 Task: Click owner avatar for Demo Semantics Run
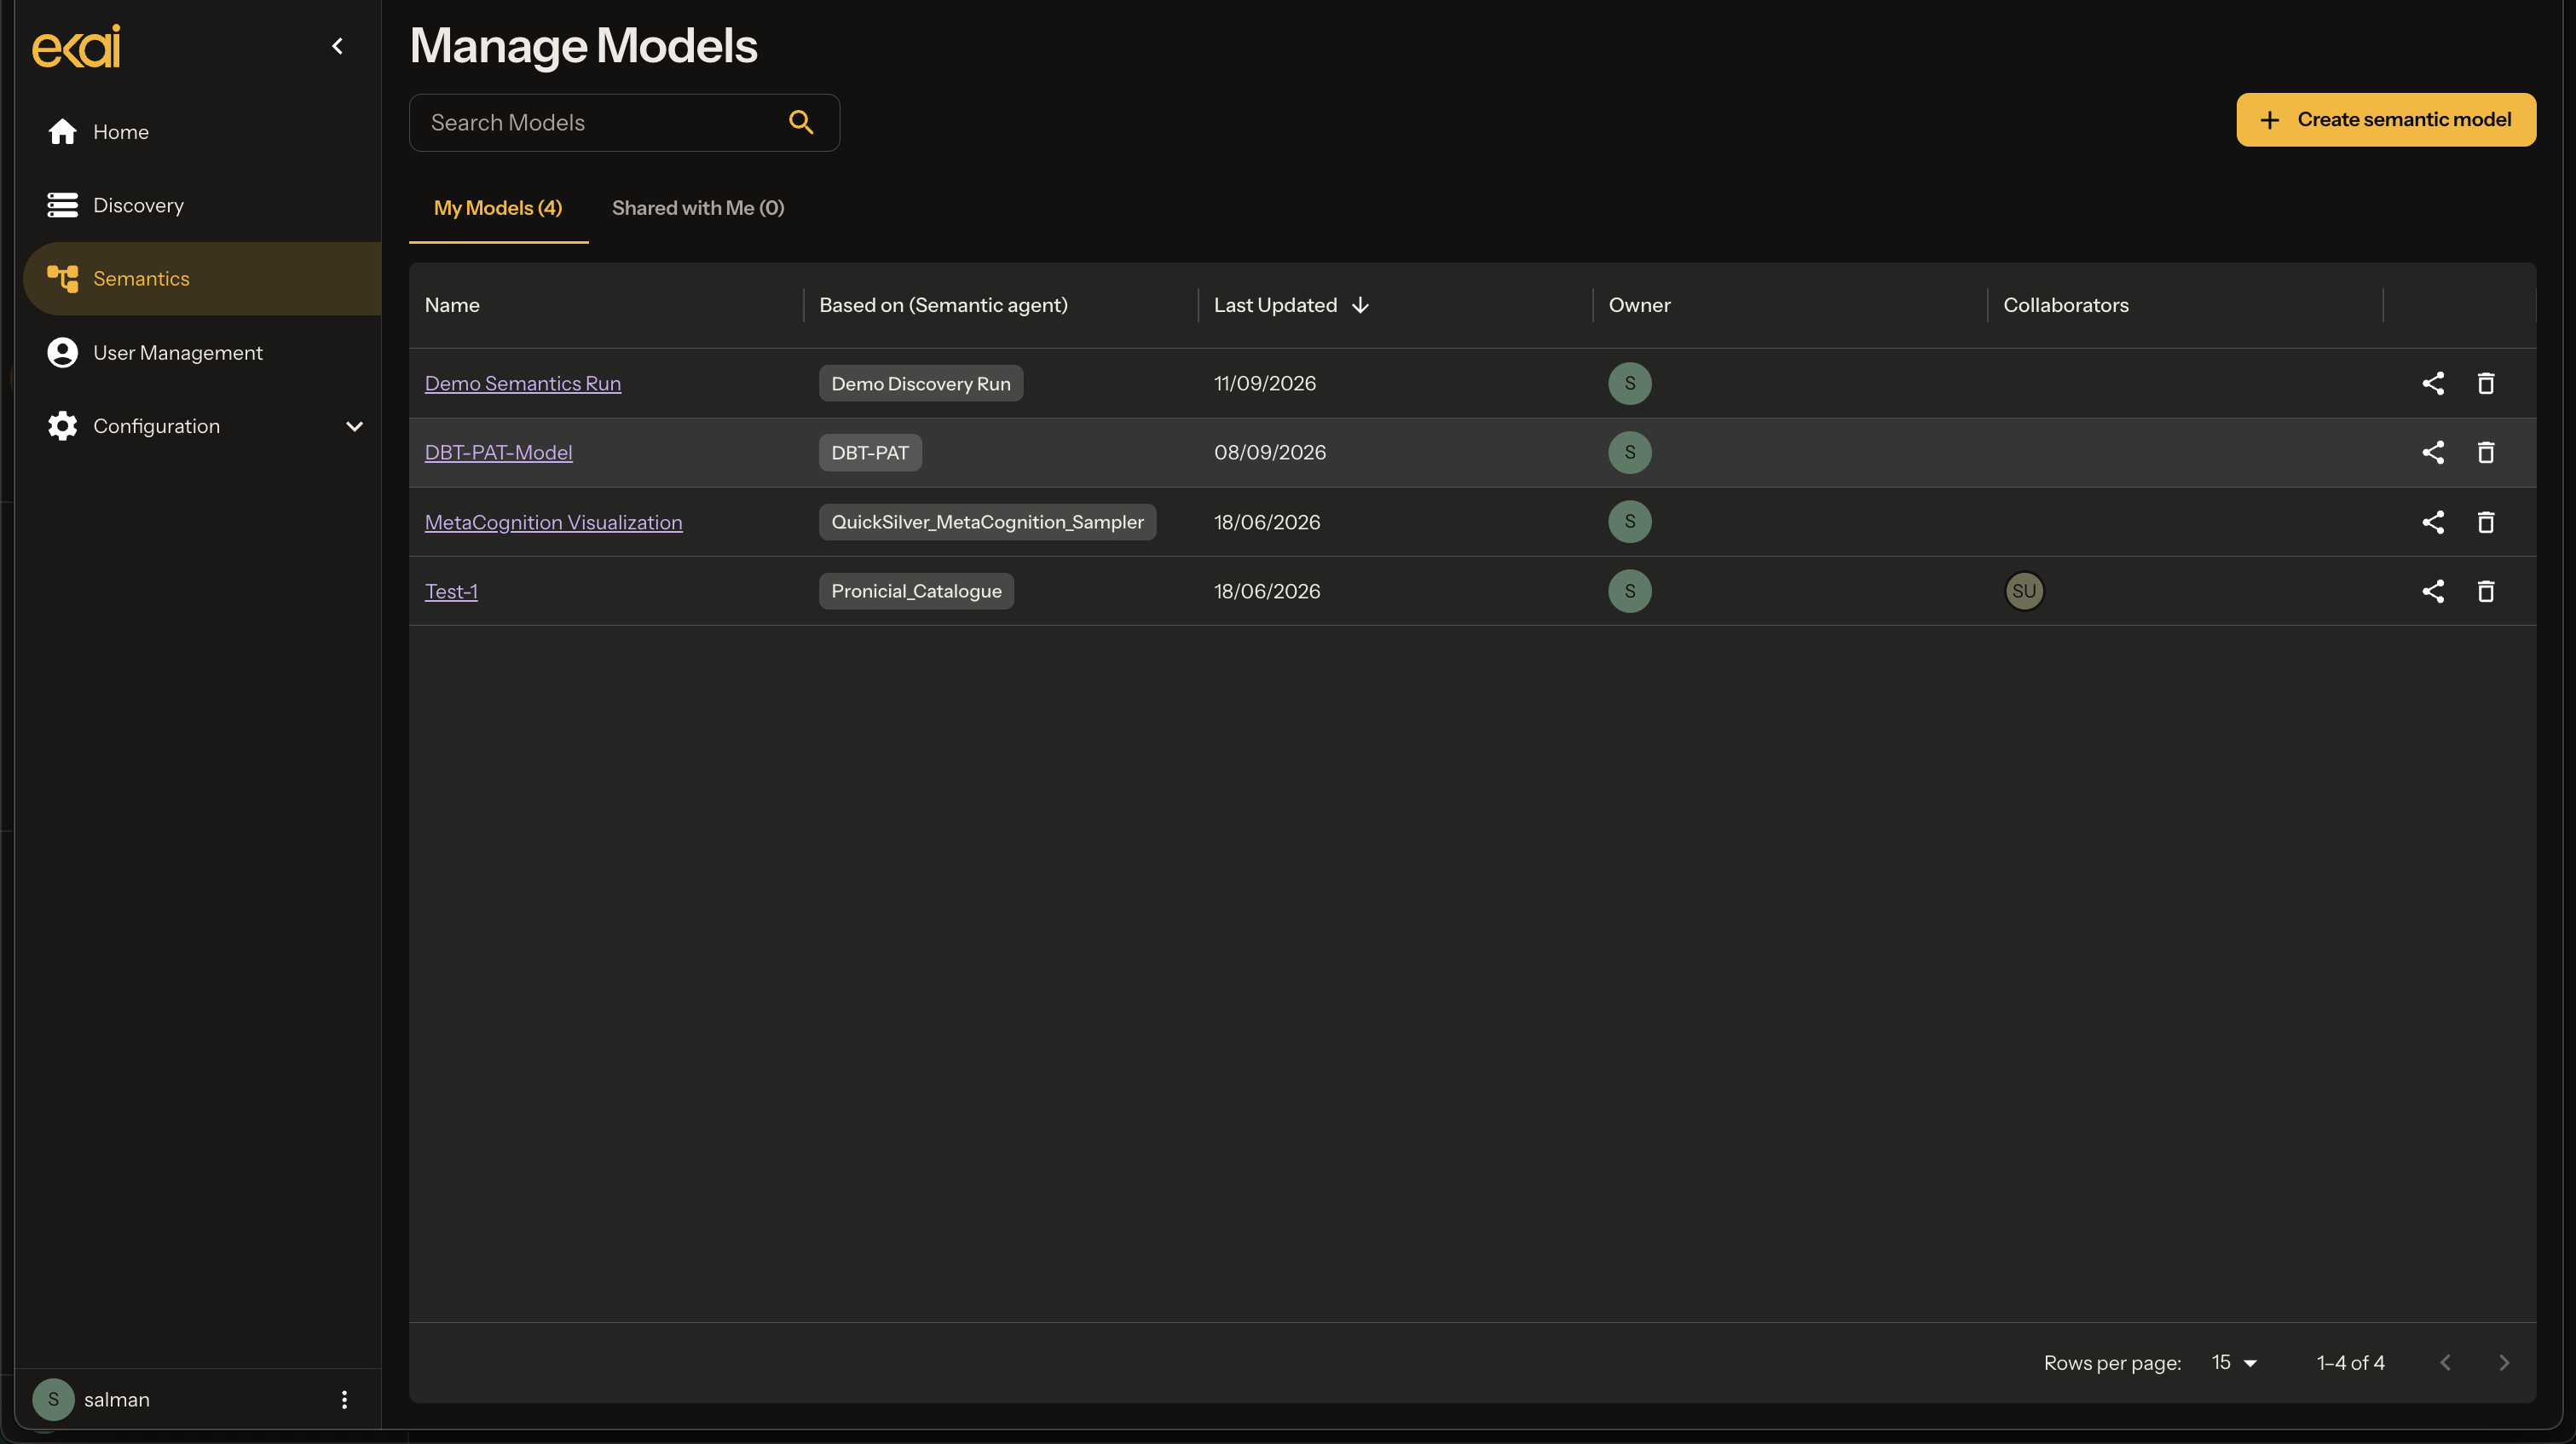pos(1629,383)
